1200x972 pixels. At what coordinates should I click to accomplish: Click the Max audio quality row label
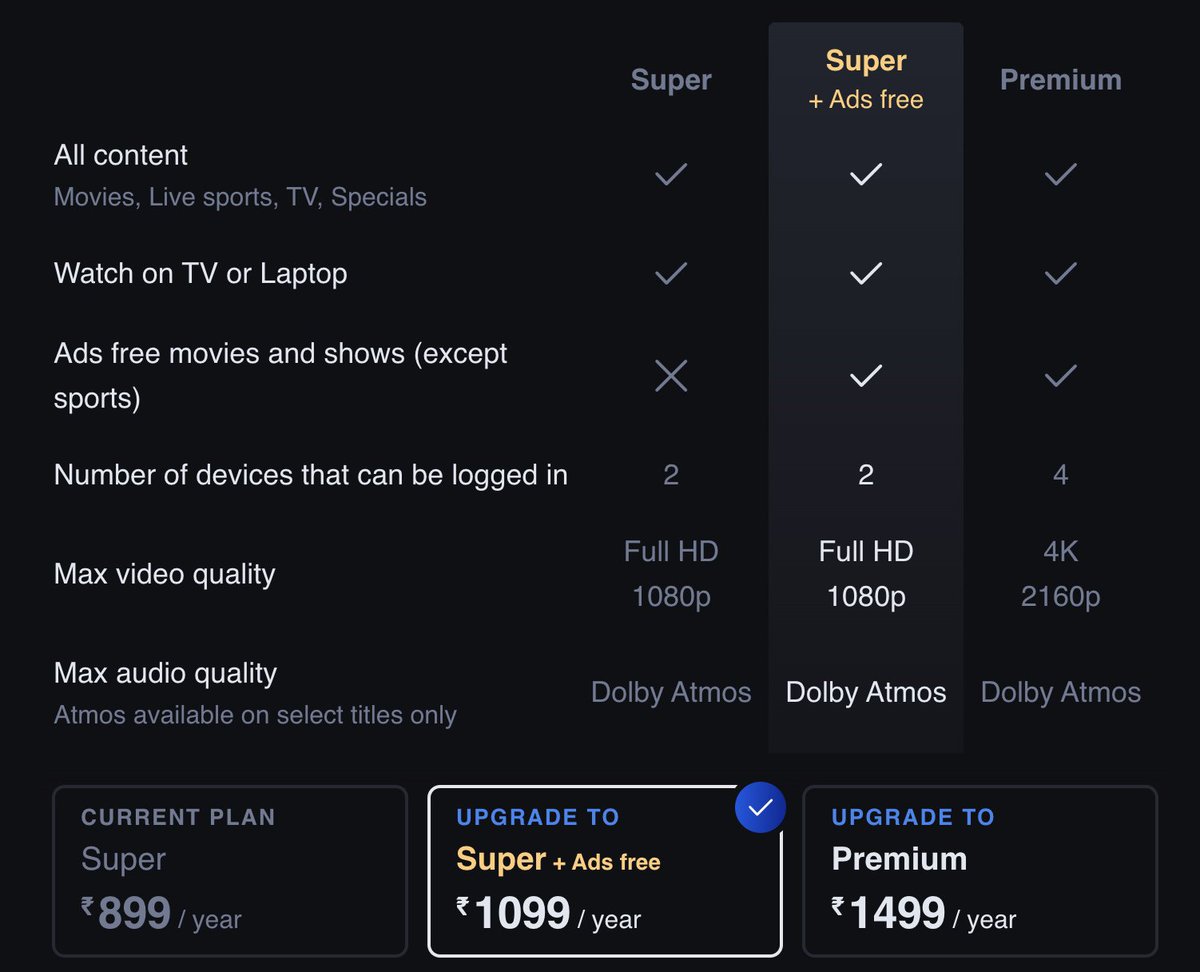click(166, 674)
